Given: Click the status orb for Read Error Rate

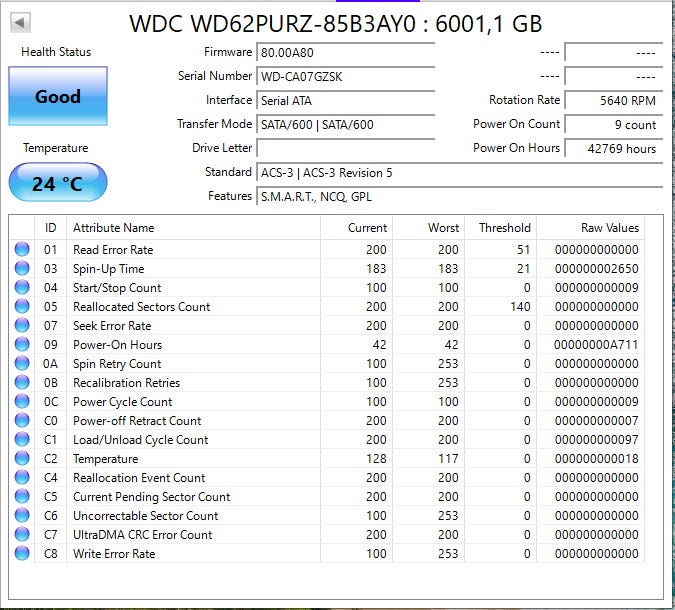Looking at the screenshot, I should pos(22,249).
